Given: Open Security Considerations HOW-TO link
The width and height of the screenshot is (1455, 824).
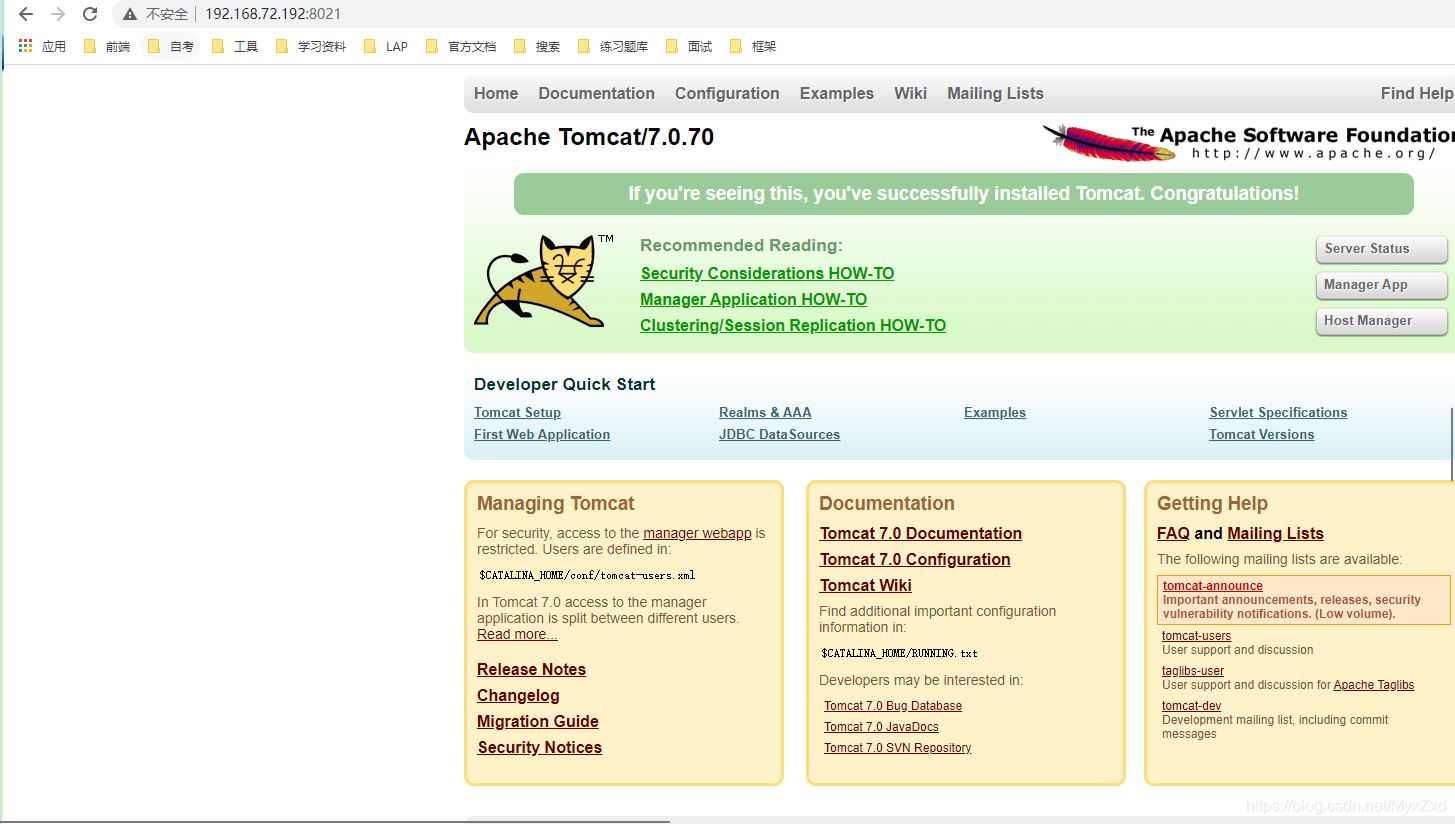Looking at the screenshot, I should [767, 273].
